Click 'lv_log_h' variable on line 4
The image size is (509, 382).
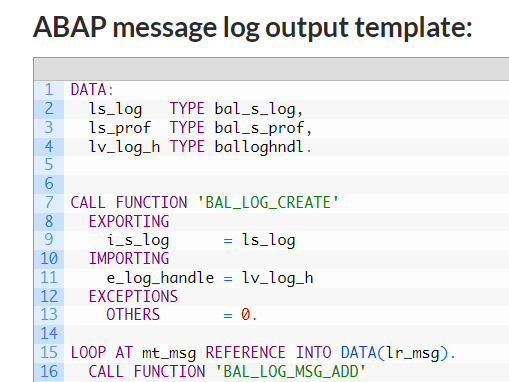124,147
